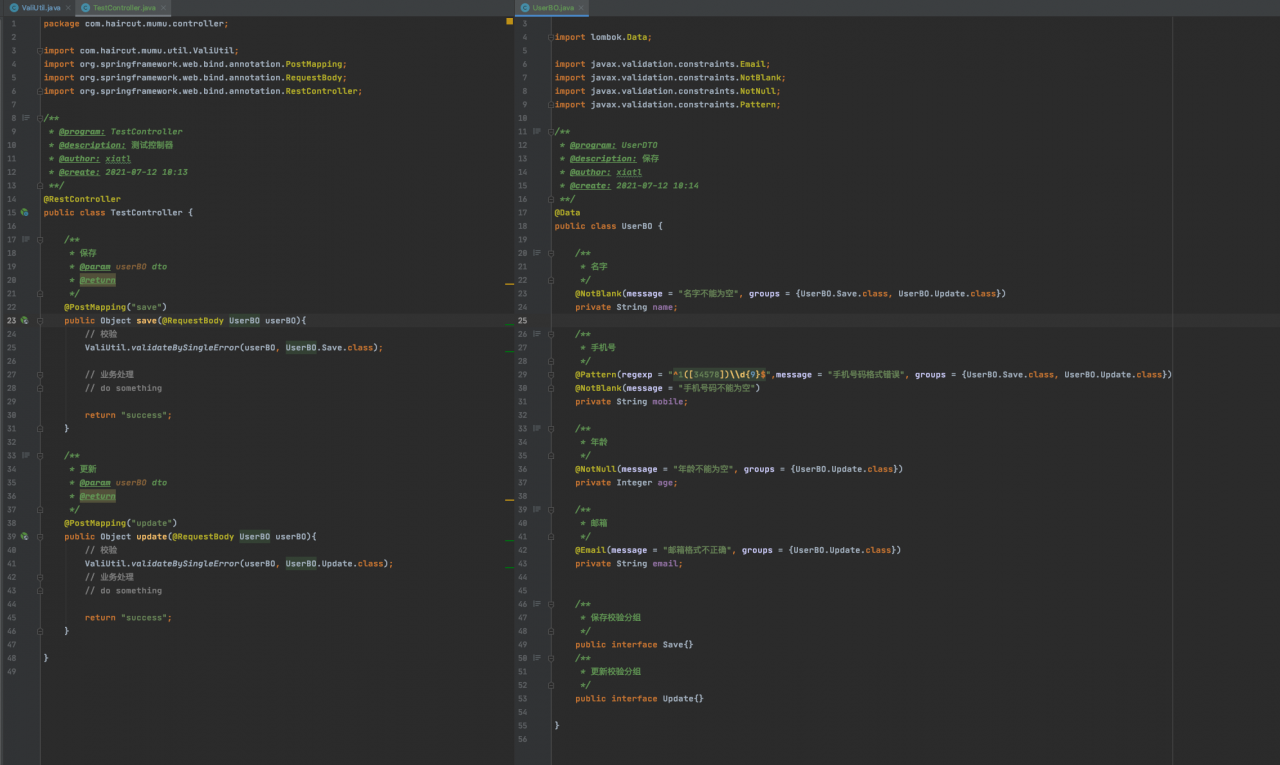Collapse the 保存校验分组 Javadoc block
Viewport: 1280px width, 765px height.
(550, 604)
